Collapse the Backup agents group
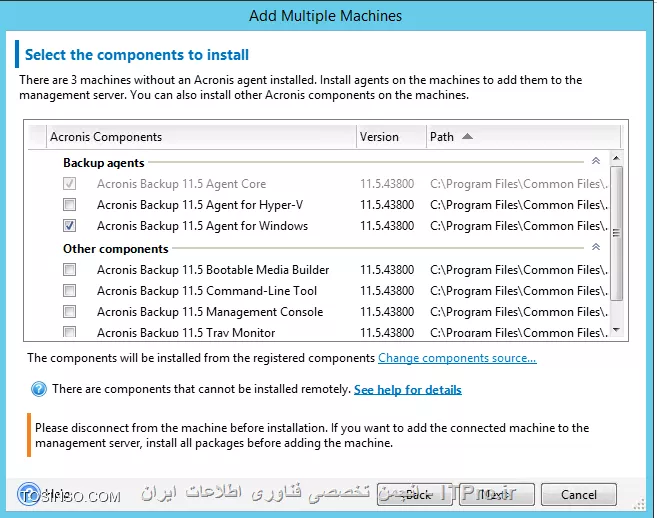657x518 pixels. tap(596, 161)
